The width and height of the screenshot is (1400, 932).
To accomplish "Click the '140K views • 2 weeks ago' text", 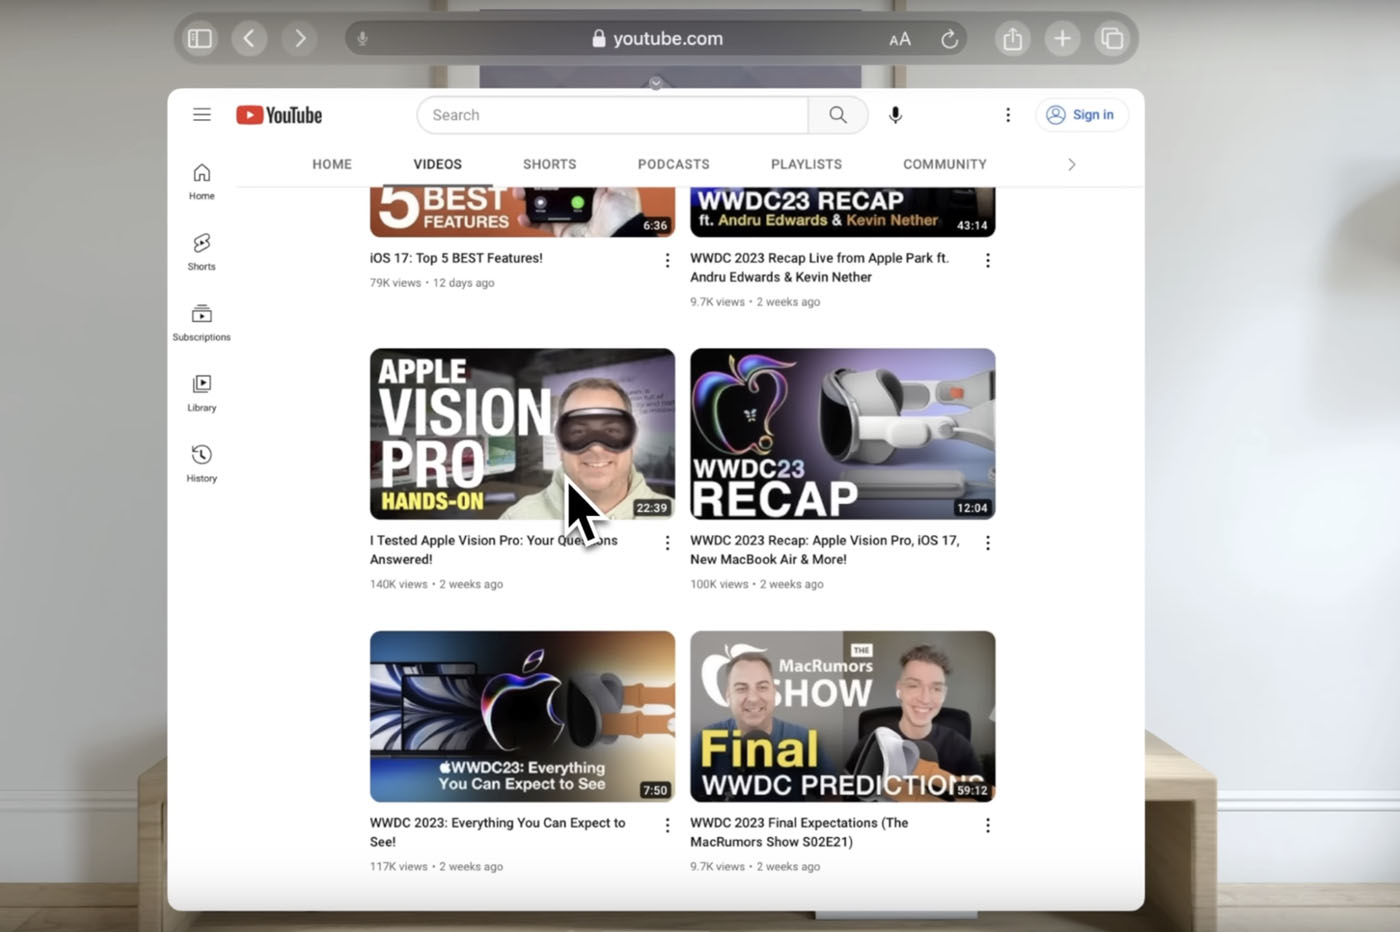I will tap(436, 584).
